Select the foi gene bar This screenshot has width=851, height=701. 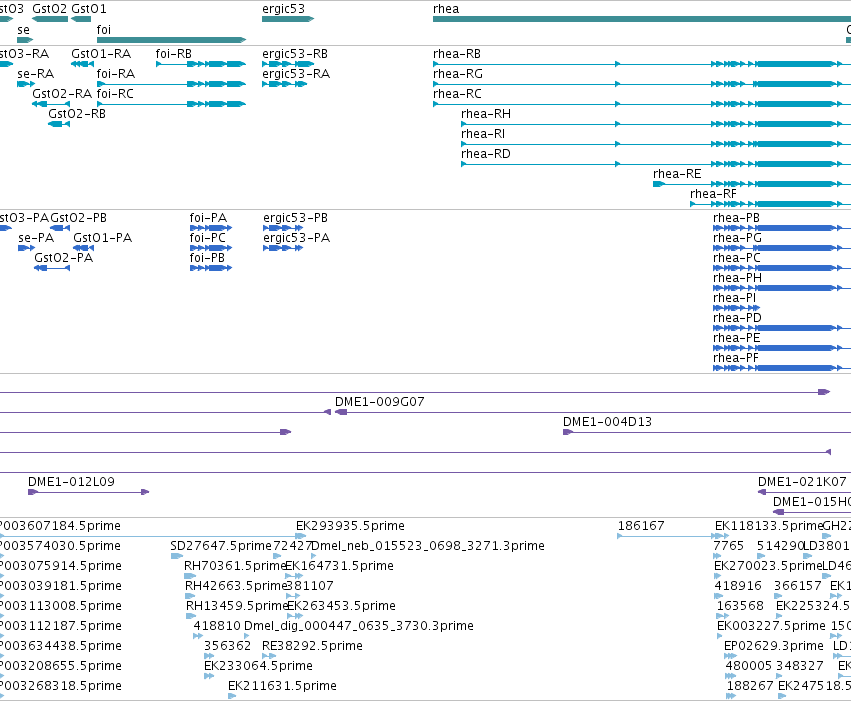(x=172, y=40)
